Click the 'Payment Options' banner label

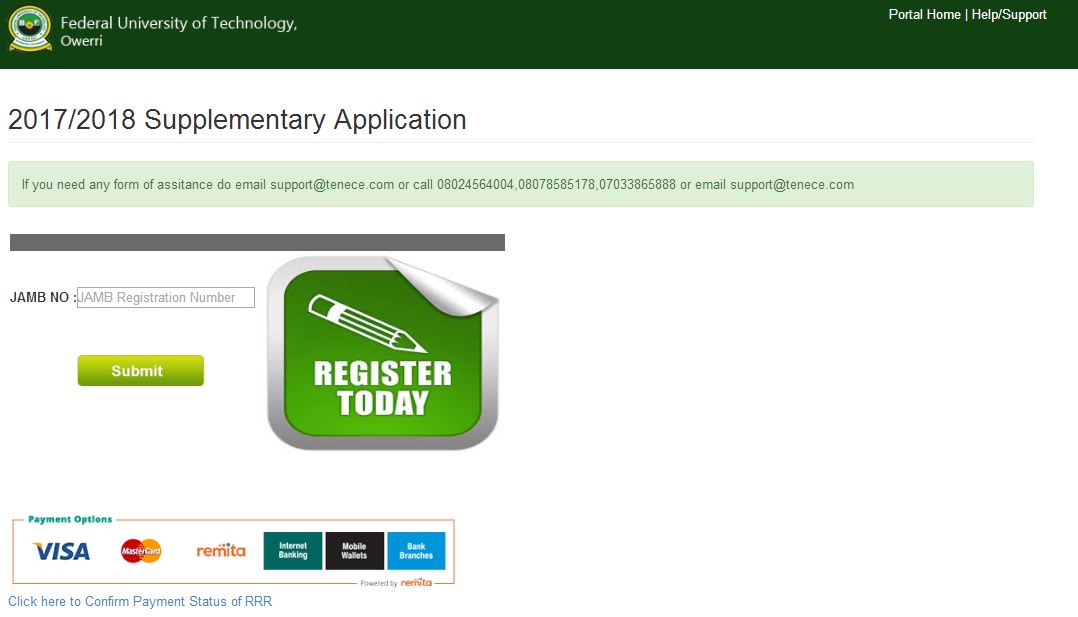click(x=70, y=520)
